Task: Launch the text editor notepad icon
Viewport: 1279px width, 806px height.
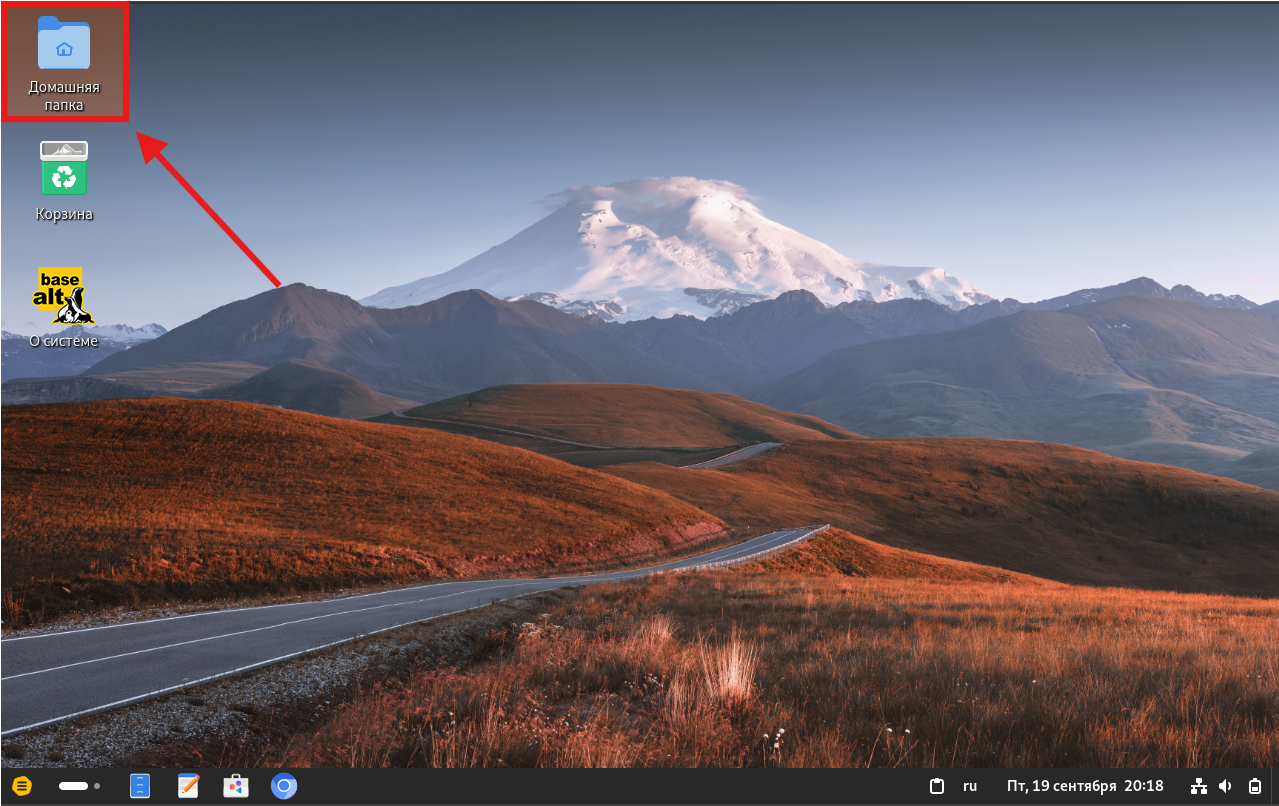Action: click(x=188, y=786)
